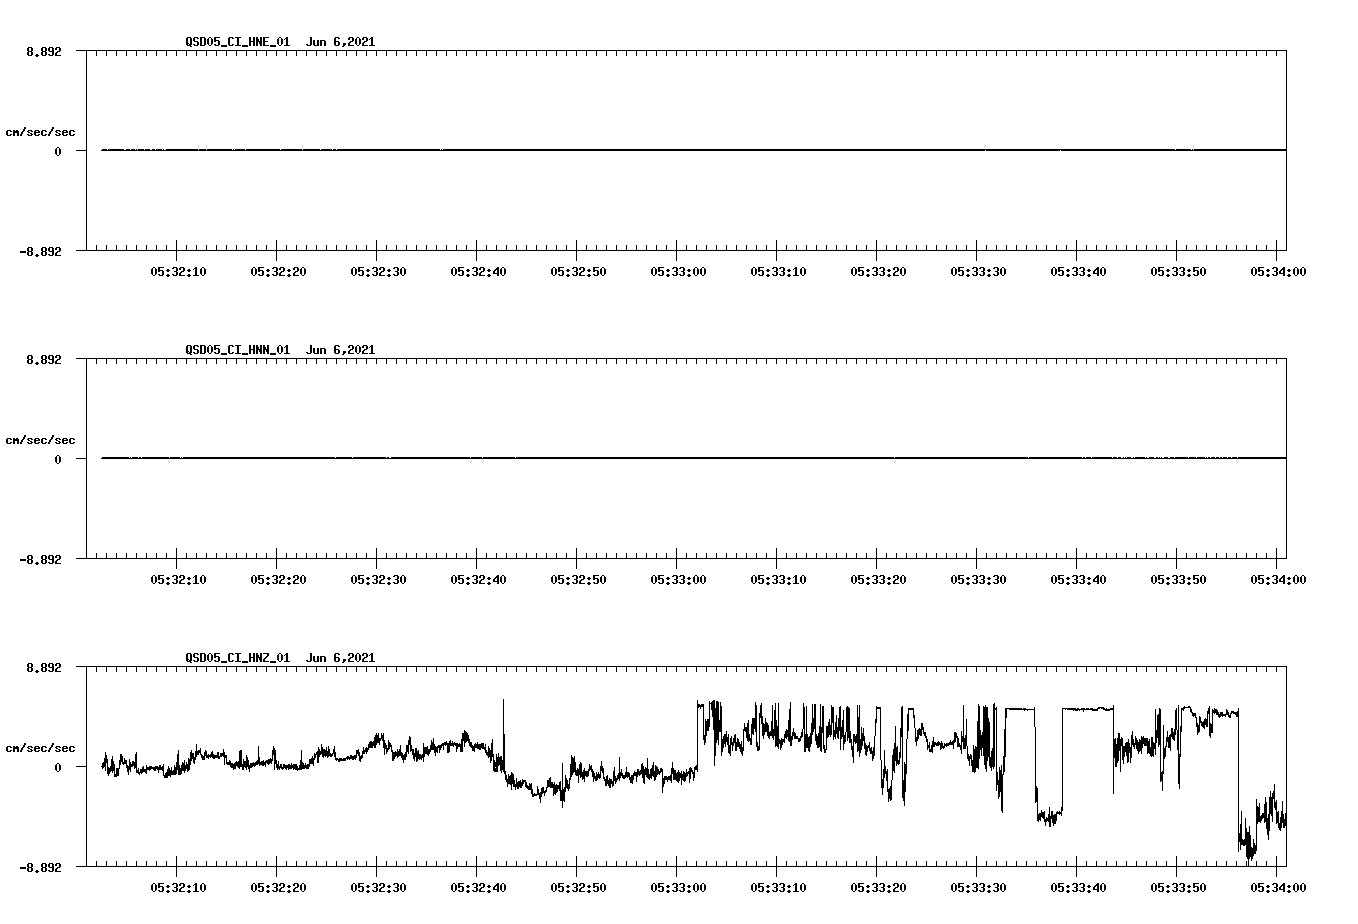Click the flat HNN trace line at 05:33:00
This screenshot has height=924, width=1358.
[677, 458]
